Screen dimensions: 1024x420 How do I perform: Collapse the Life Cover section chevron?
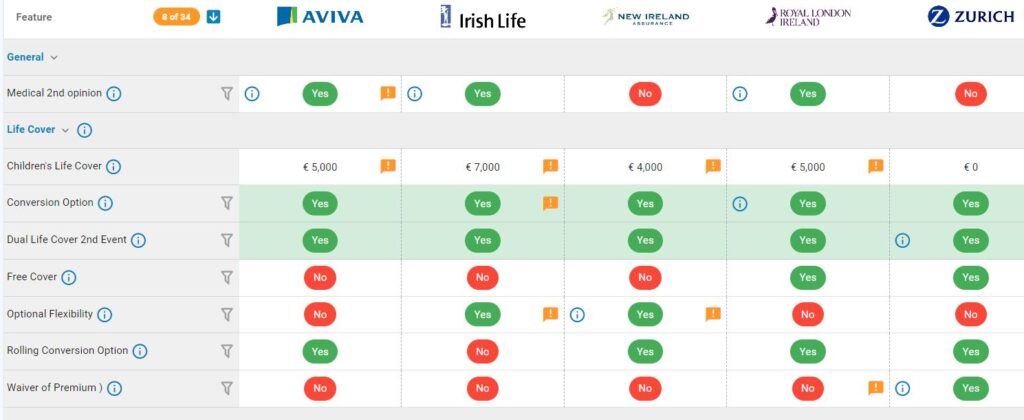tap(65, 130)
